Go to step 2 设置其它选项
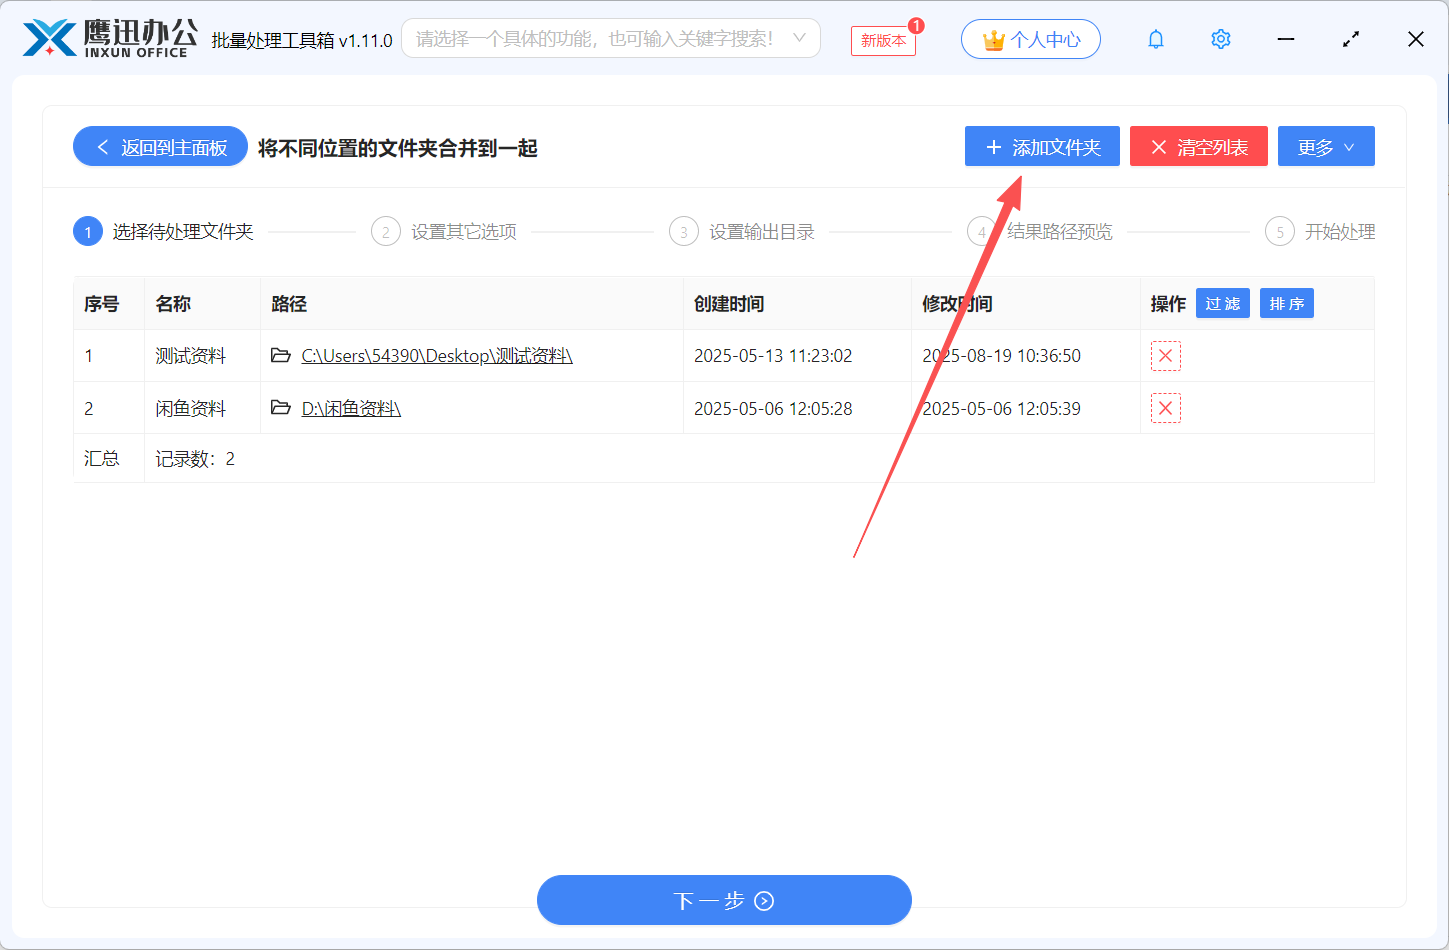The image size is (1449, 950). pos(444,232)
